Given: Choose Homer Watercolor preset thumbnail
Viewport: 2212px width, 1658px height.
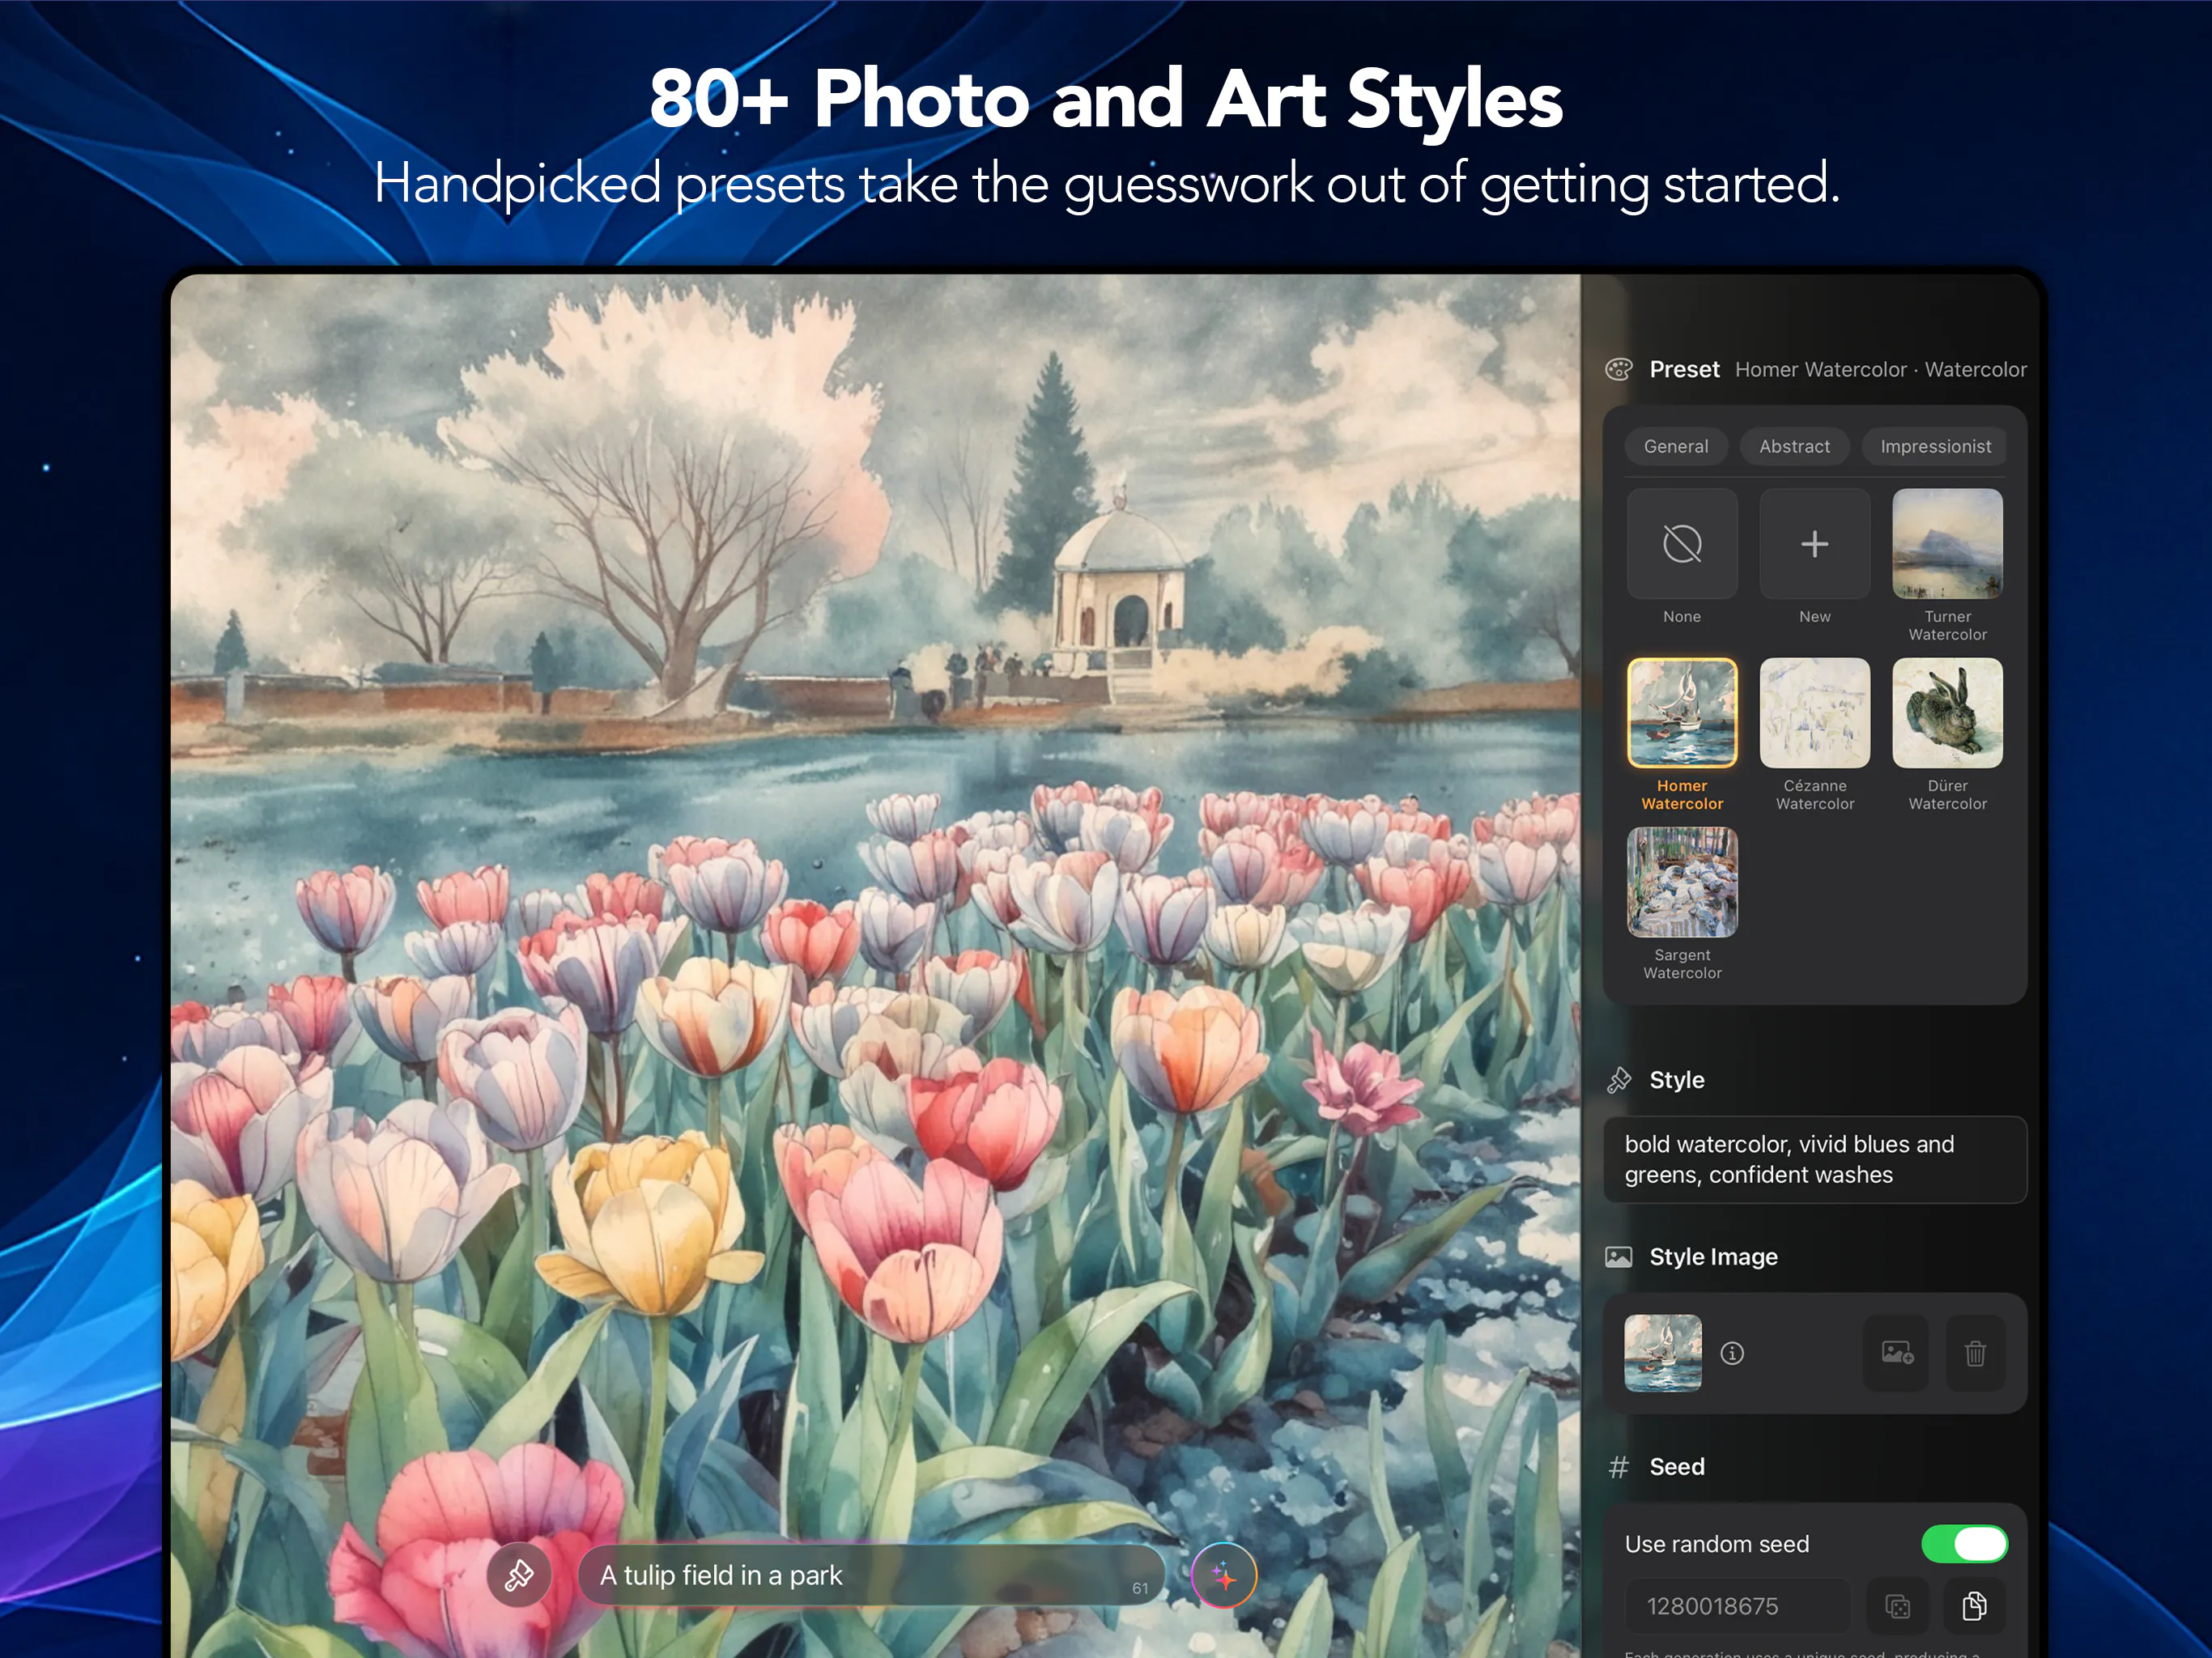Looking at the screenshot, I should (x=1682, y=713).
